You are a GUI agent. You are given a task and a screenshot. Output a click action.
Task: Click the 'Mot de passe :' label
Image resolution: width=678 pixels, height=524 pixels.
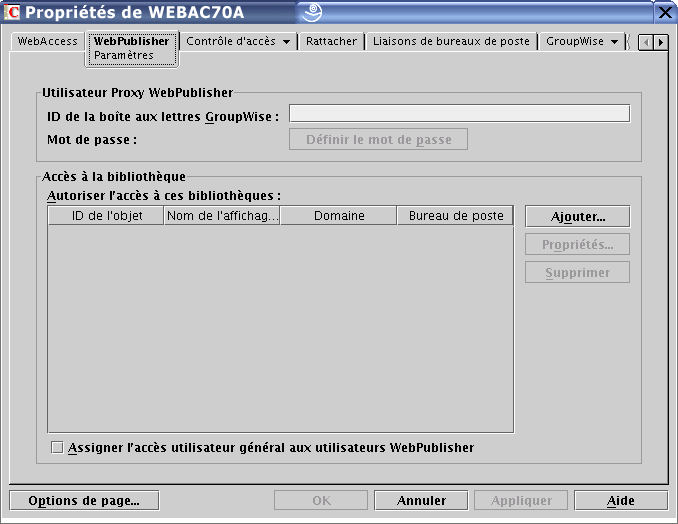coord(92,140)
